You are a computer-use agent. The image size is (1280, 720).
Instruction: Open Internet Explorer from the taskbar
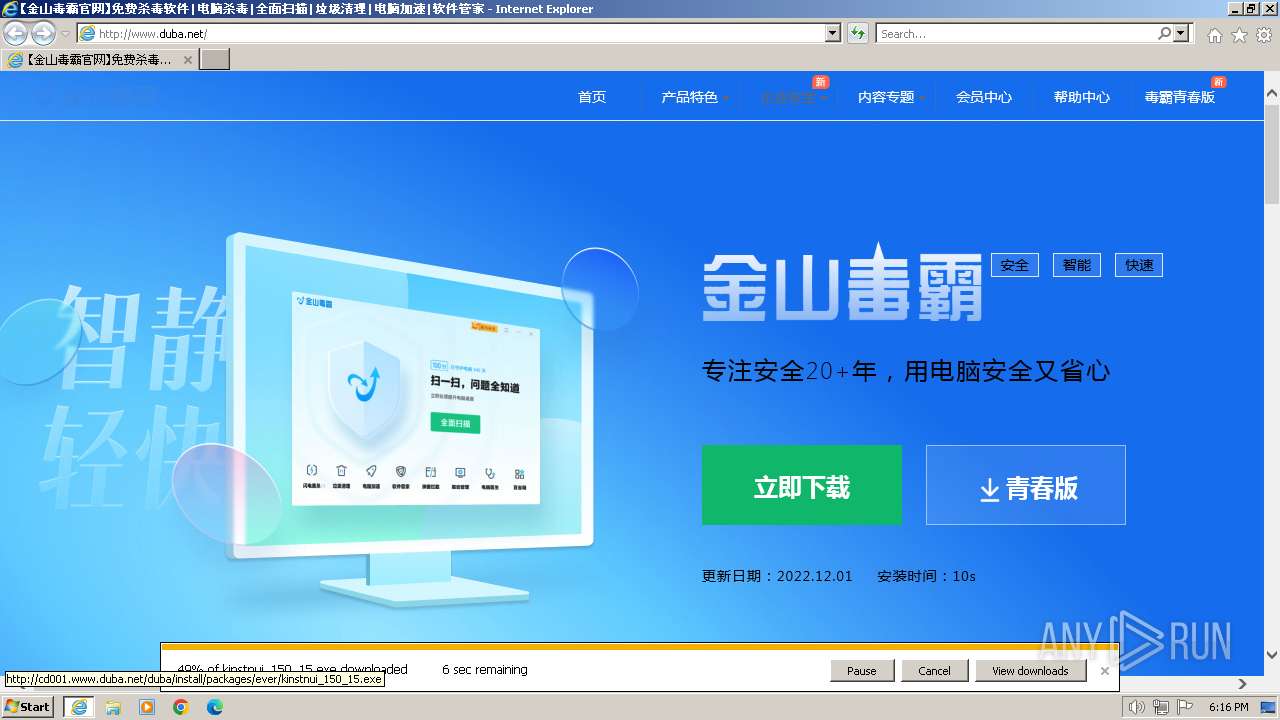point(78,707)
